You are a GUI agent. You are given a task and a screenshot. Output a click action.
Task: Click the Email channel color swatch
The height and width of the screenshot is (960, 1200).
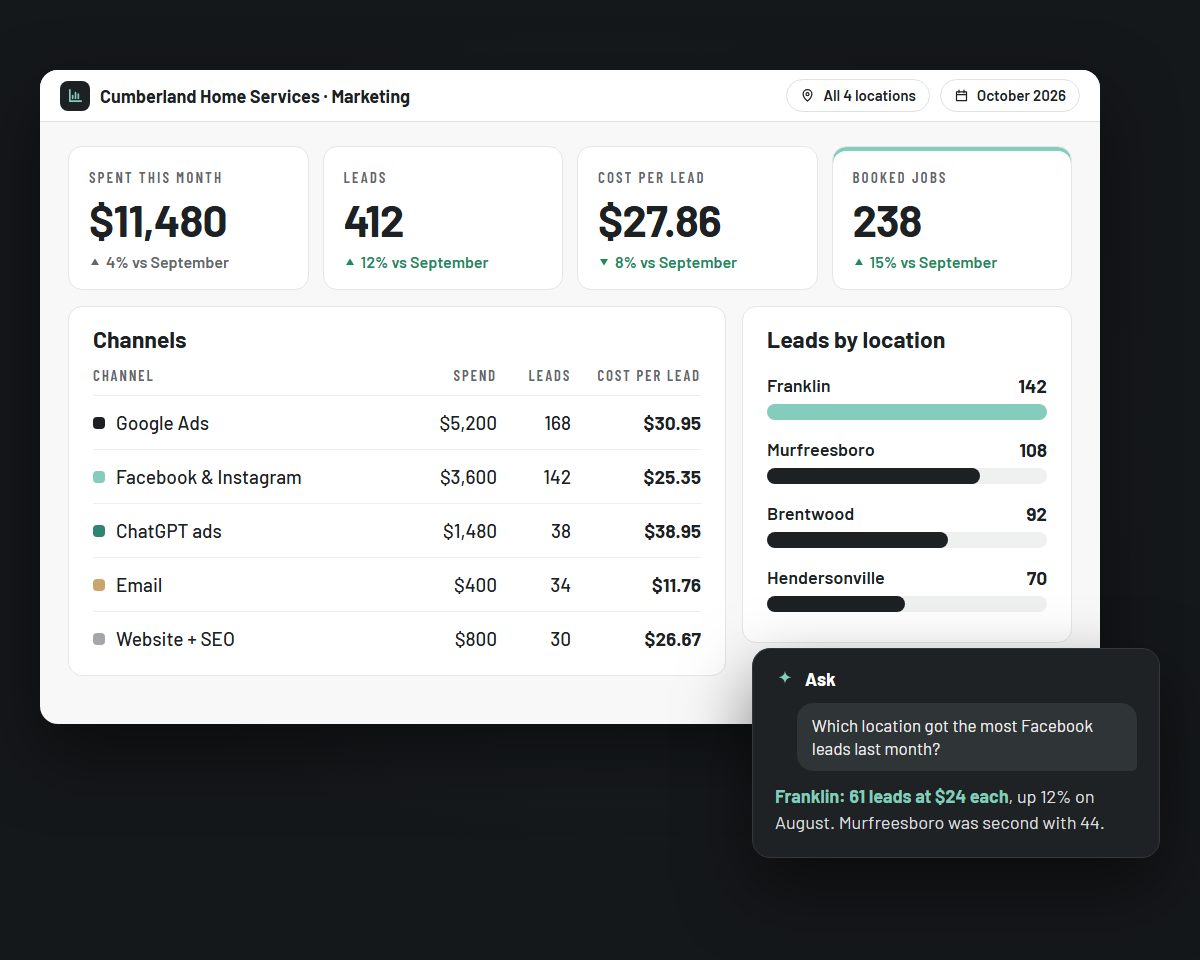(x=99, y=585)
